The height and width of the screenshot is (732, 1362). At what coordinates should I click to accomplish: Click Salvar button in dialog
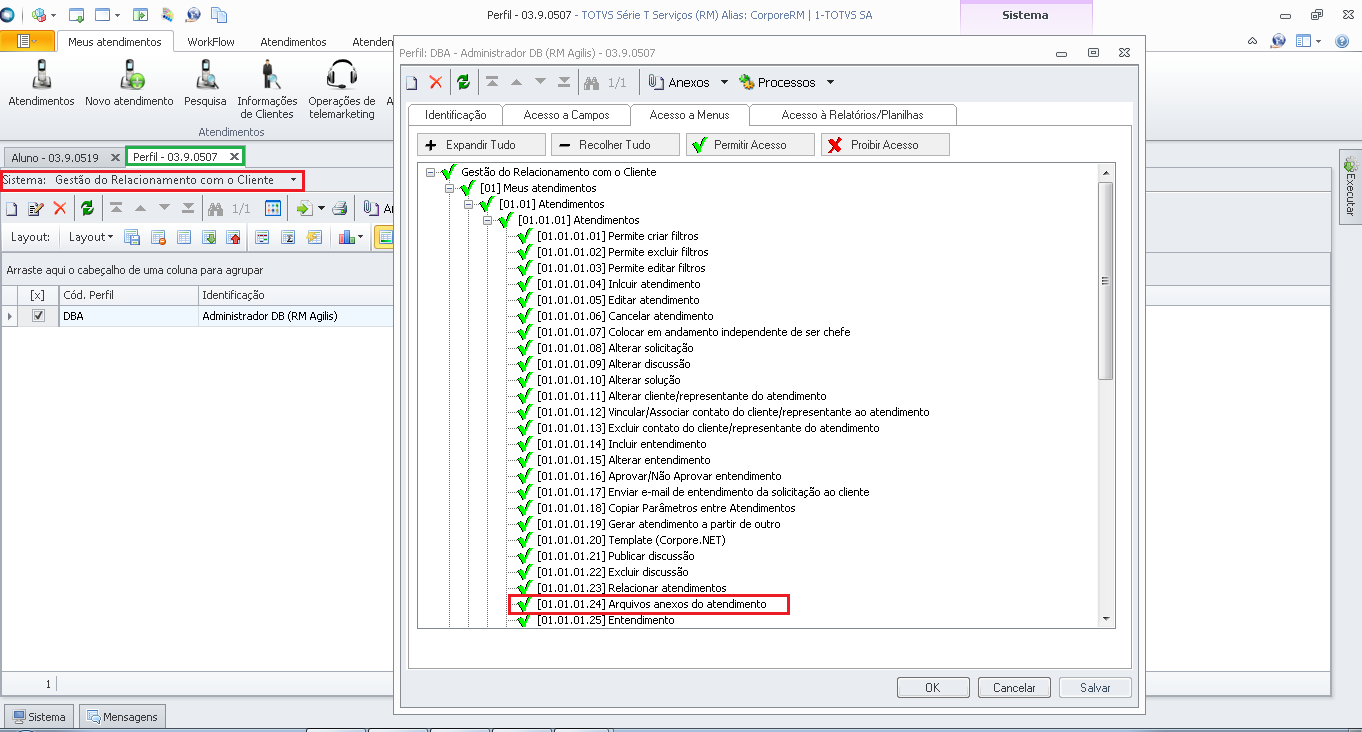pyautogui.click(x=1095, y=687)
